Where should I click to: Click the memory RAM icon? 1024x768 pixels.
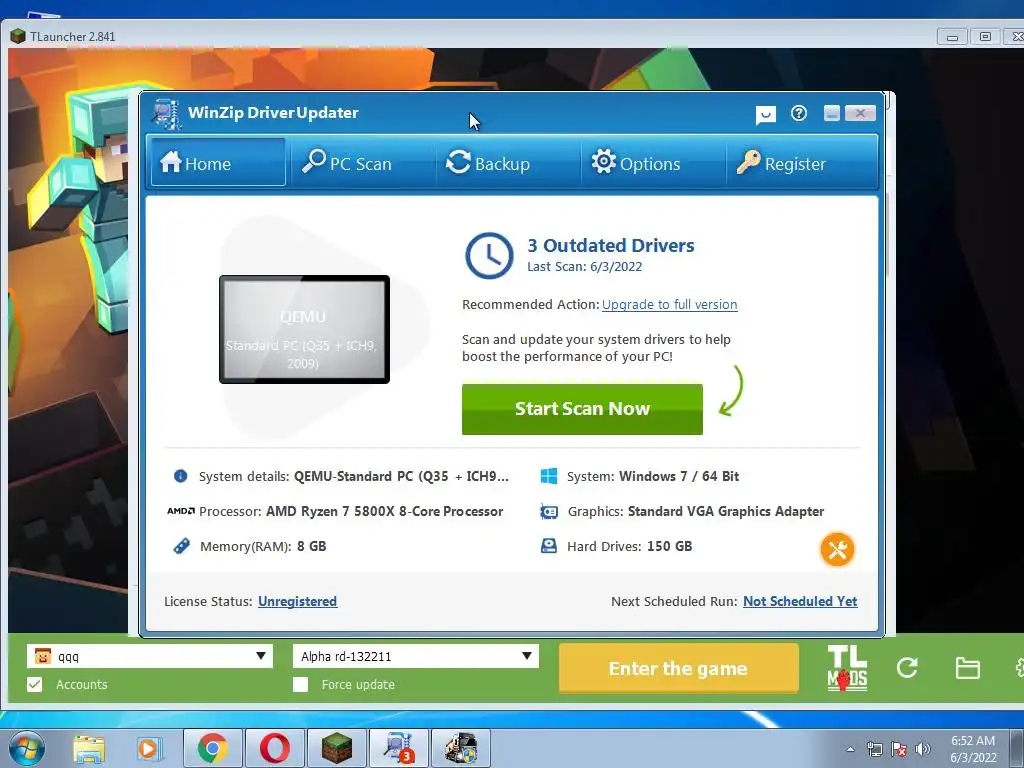tap(181, 546)
